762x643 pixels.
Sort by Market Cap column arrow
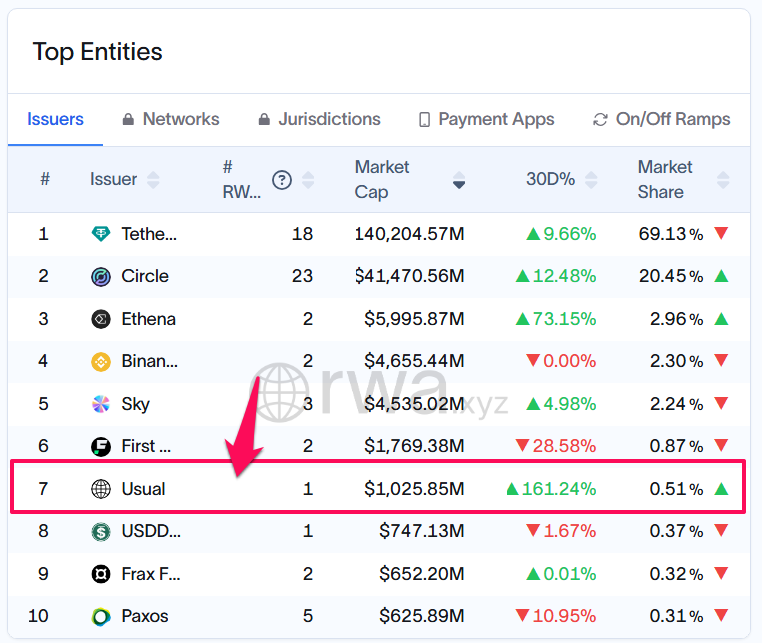[x=459, y=180]
